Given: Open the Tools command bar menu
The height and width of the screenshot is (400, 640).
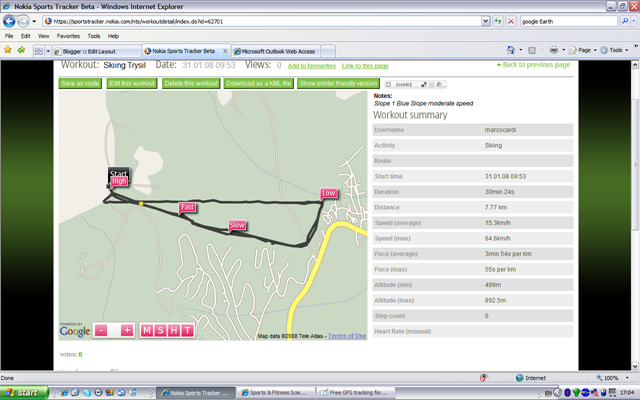Looking at the screenshot, I should pyautogui.click(x=614, y=50).
